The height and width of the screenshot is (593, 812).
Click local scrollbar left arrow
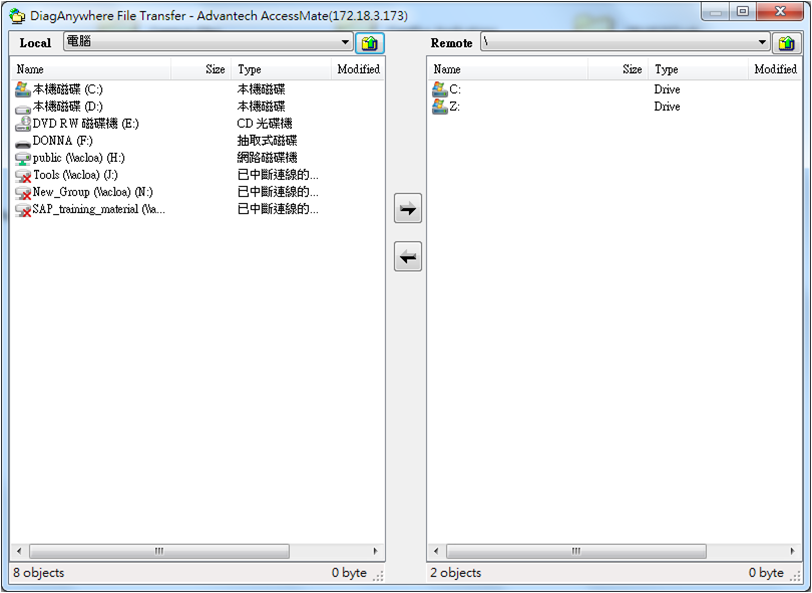pyautogui.click(x=19, y=551)
